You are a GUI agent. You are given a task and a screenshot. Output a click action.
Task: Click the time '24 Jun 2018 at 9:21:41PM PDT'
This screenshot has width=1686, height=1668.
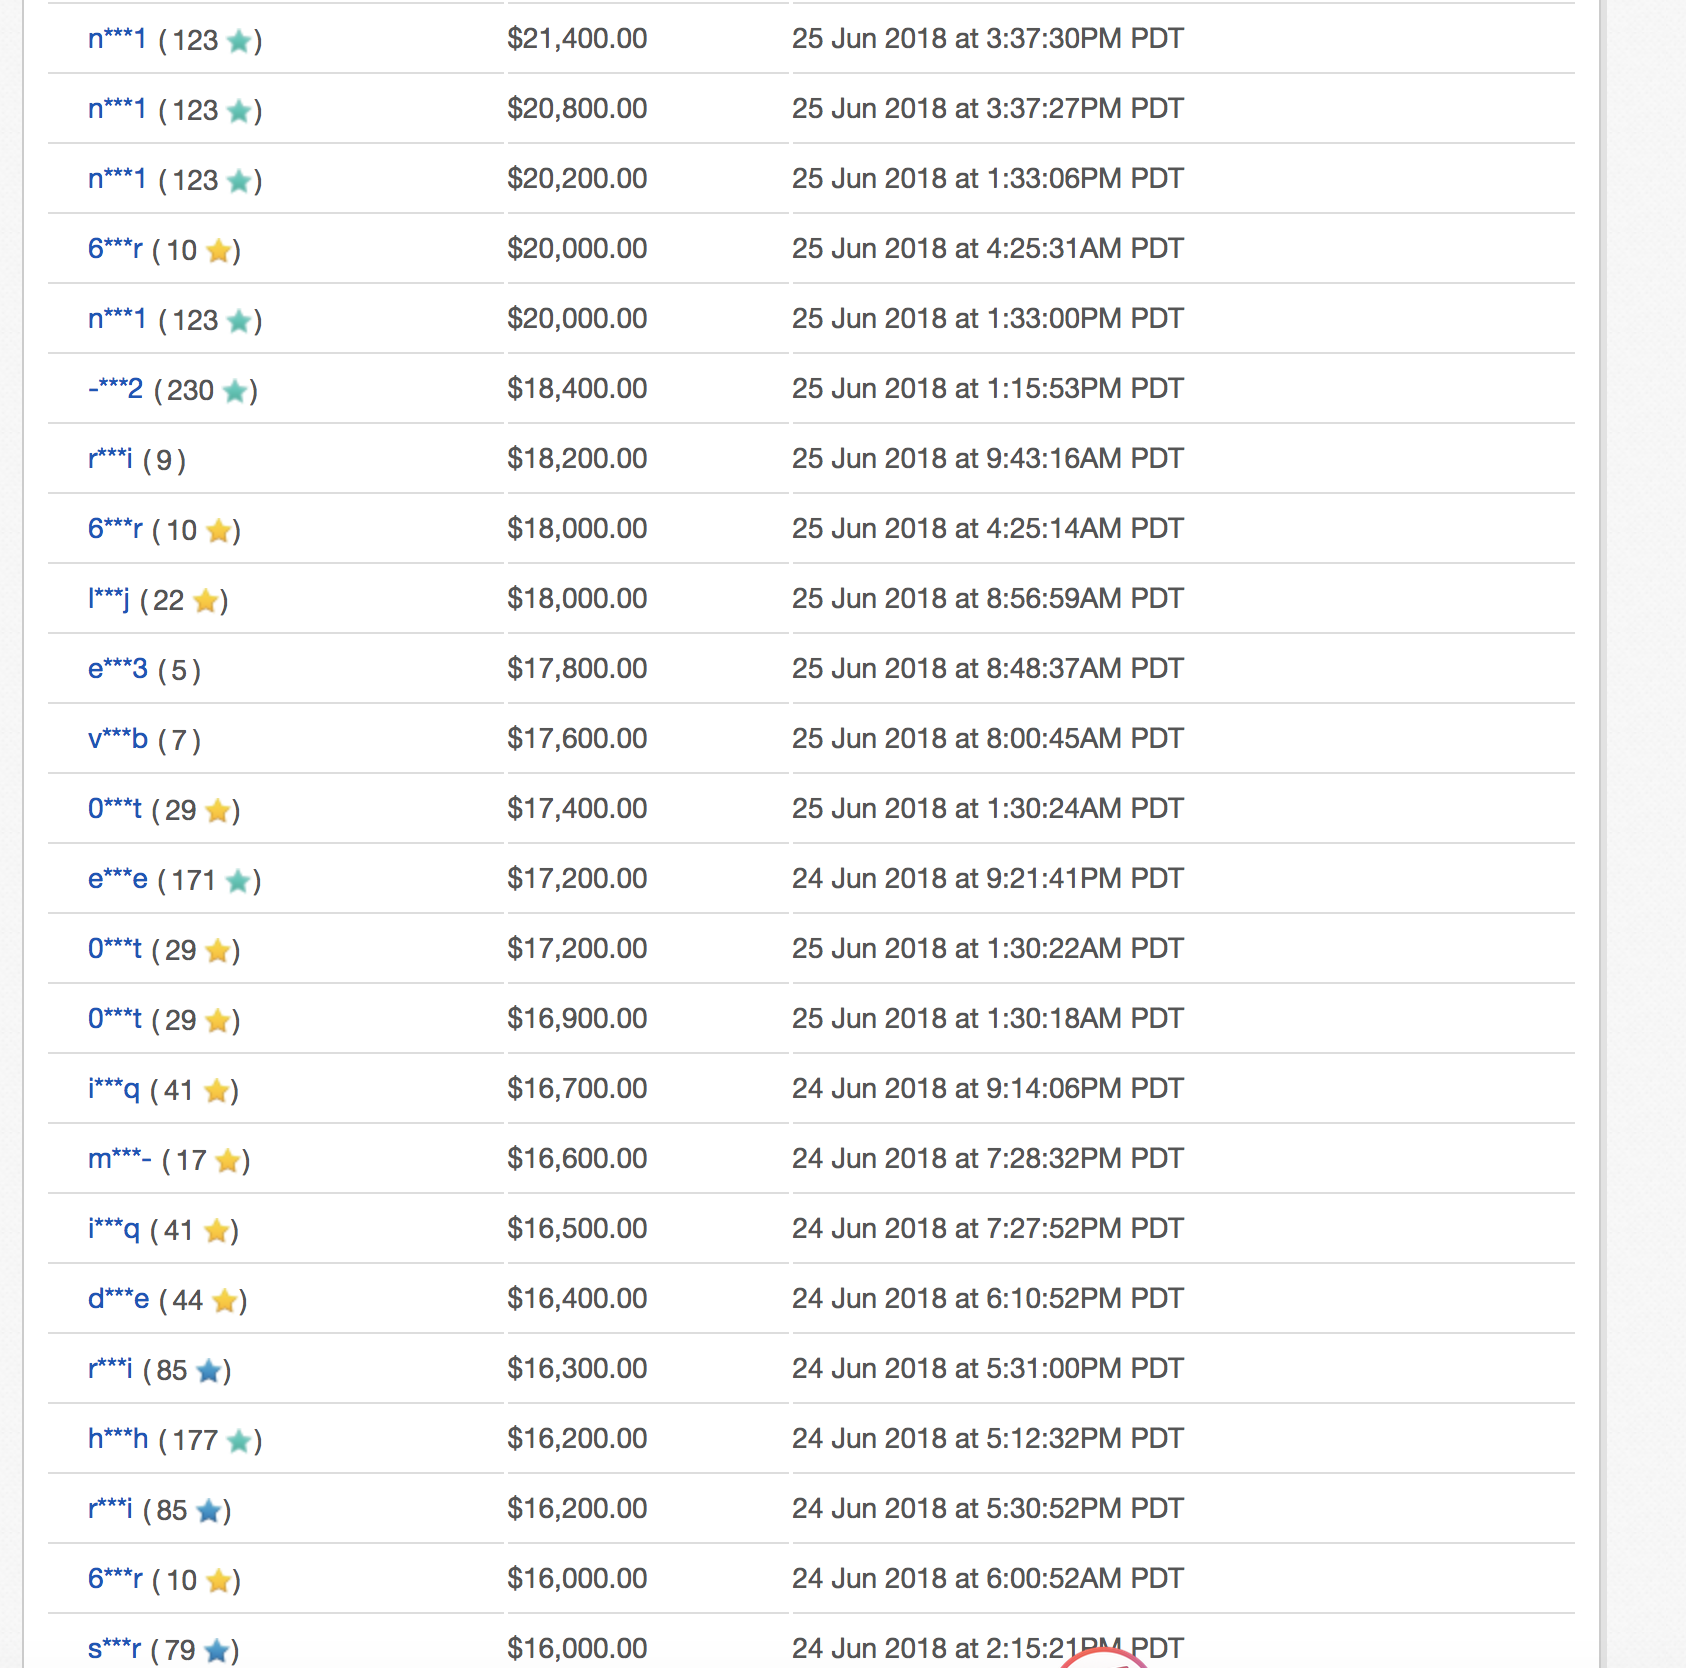pos(988,879)
